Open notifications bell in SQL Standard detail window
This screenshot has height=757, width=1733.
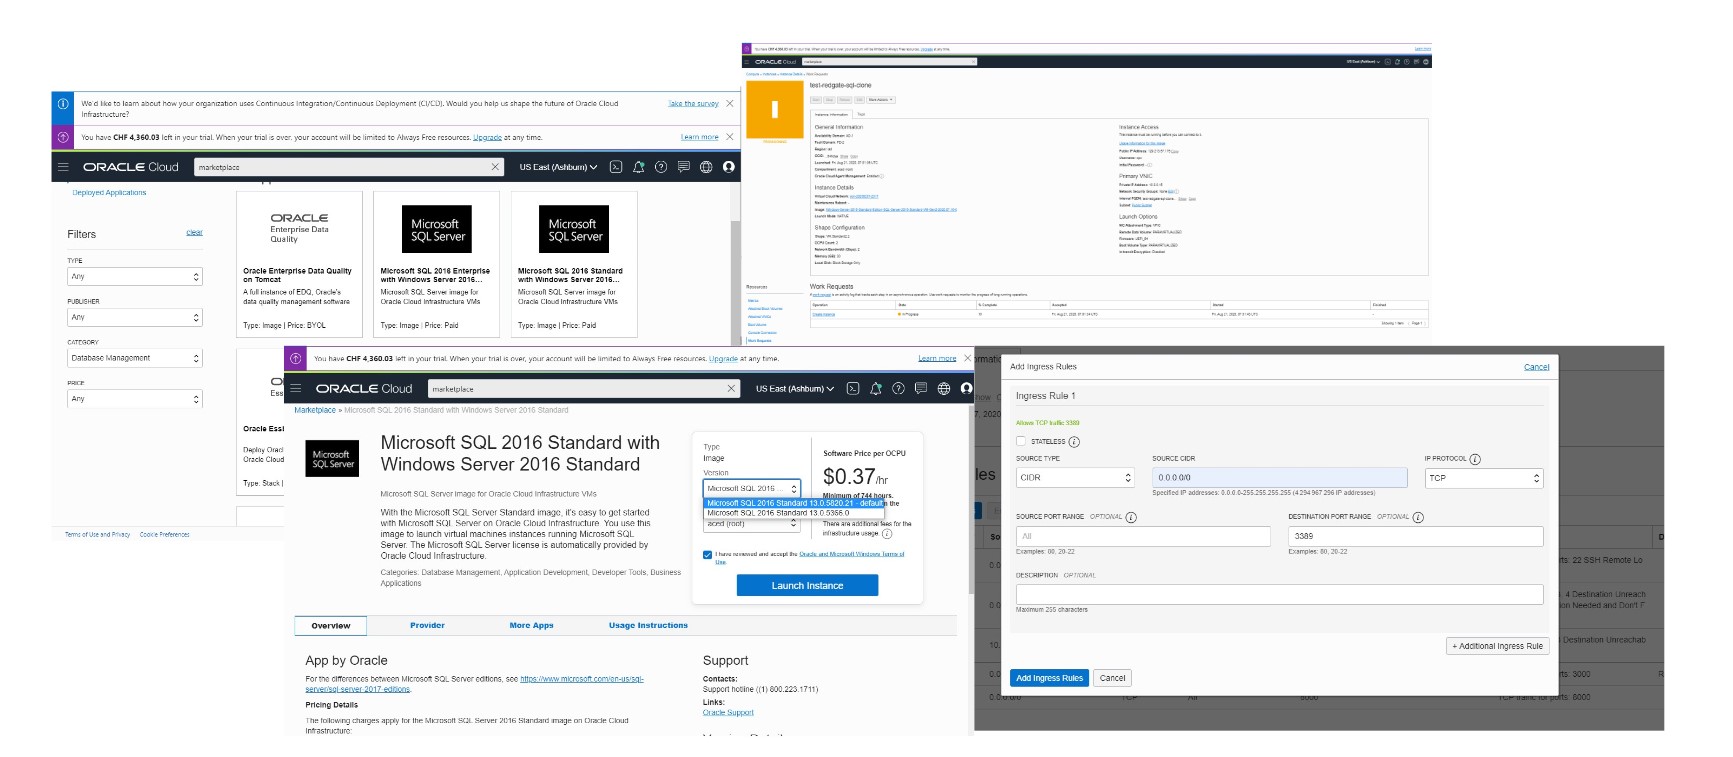pyautogui.click(x=876, y=388)
